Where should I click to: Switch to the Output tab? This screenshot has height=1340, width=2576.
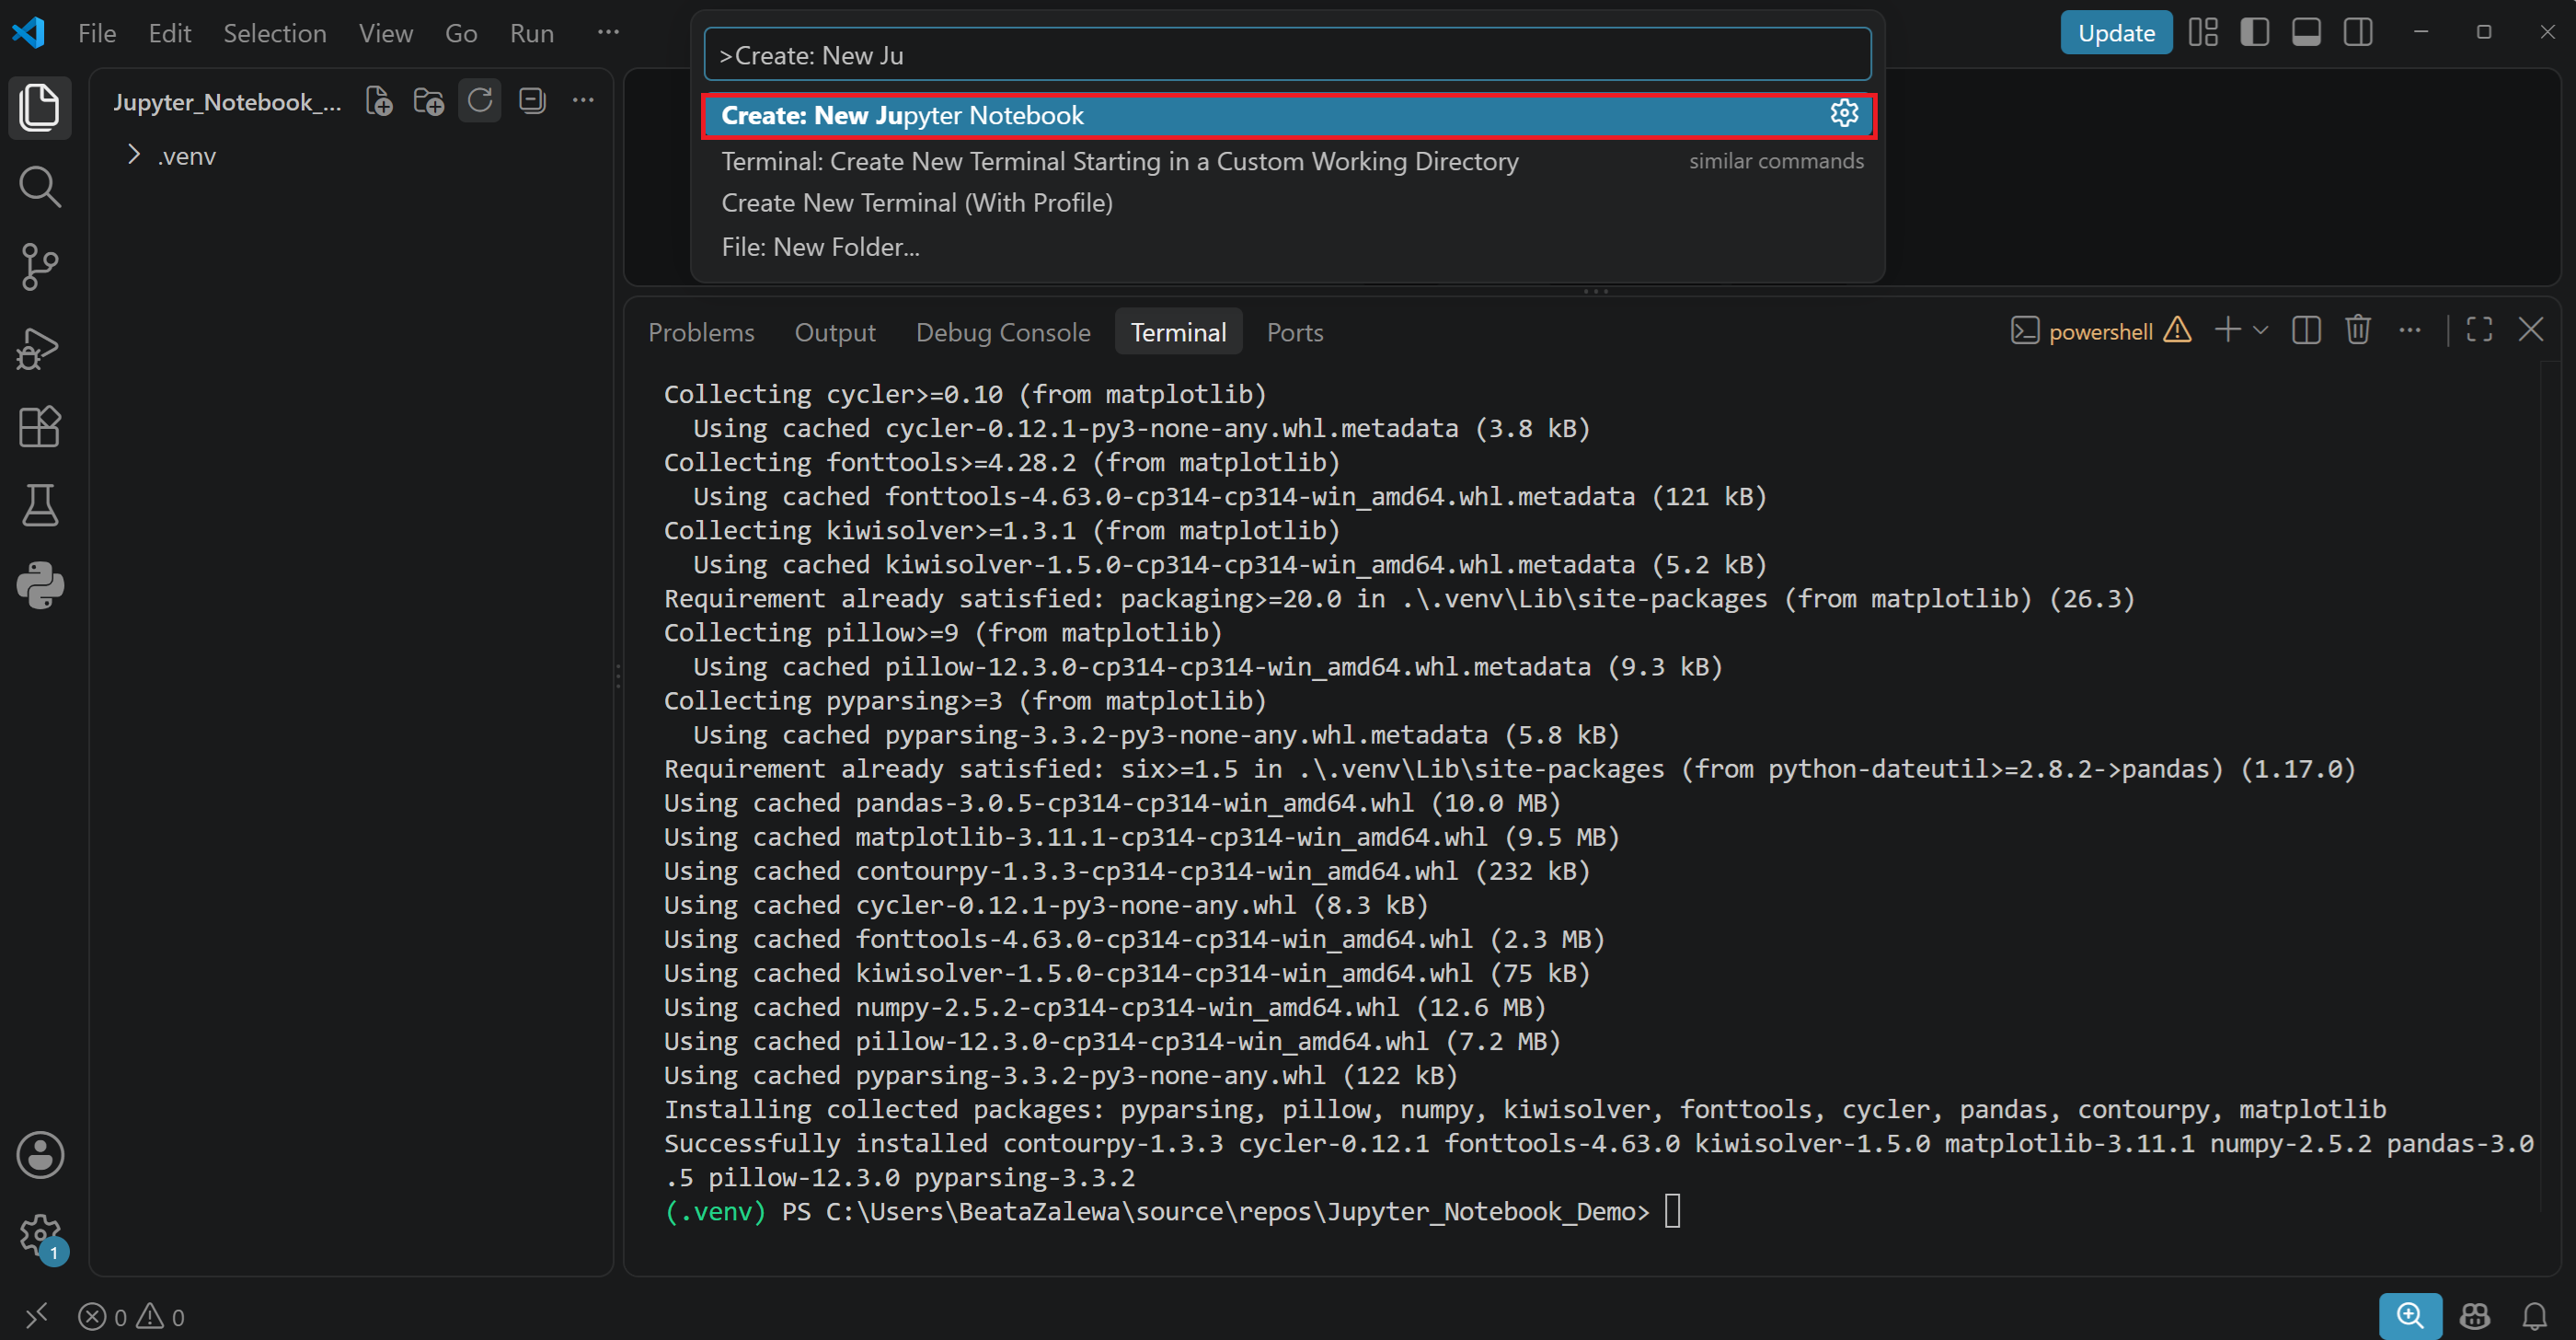click(835, 332)
